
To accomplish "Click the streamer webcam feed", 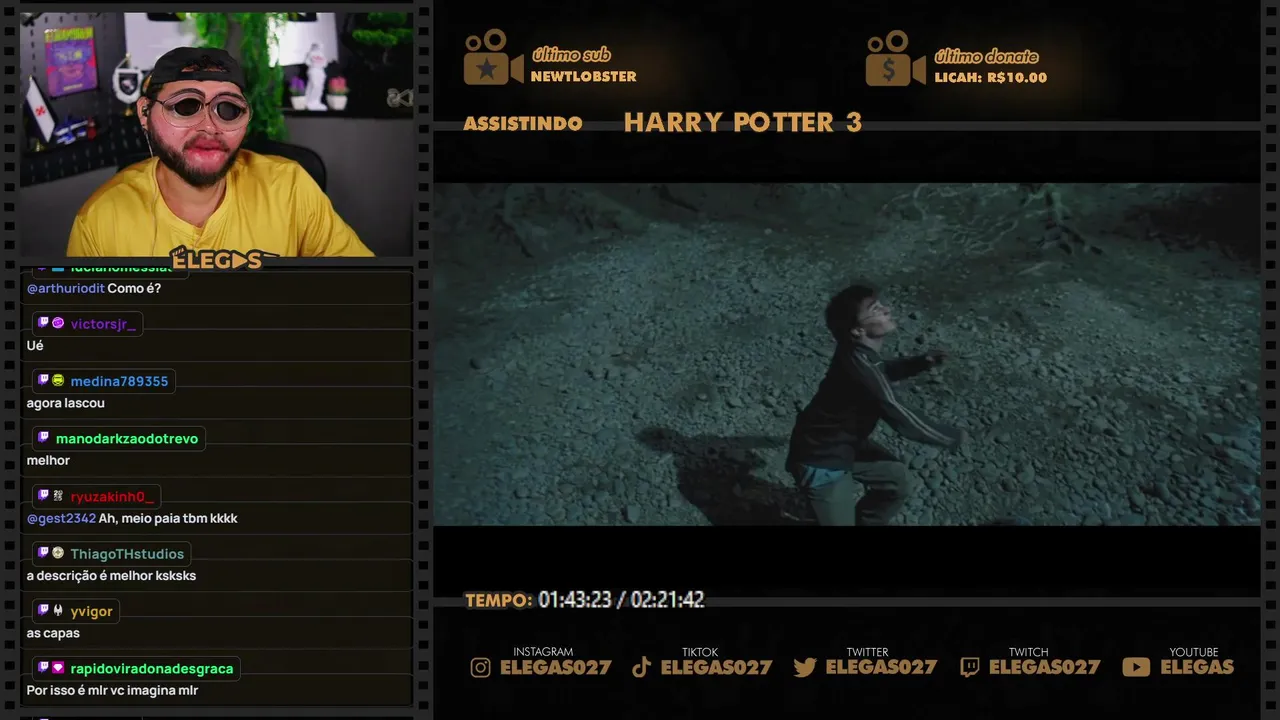I will [x=216, y=135].
